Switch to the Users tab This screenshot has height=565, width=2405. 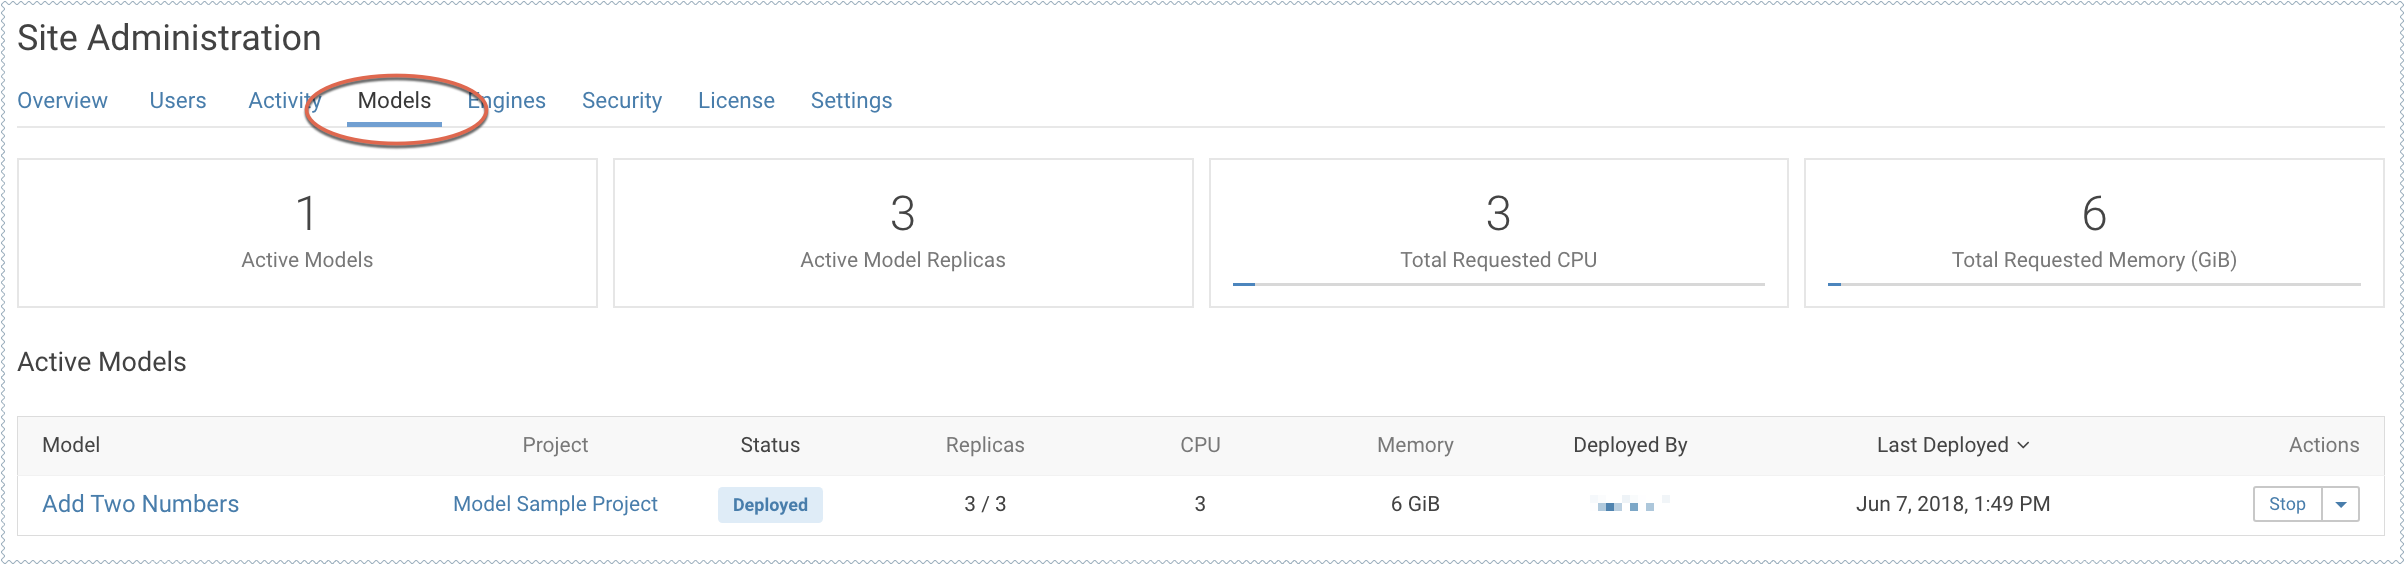[x=178, y=100]
